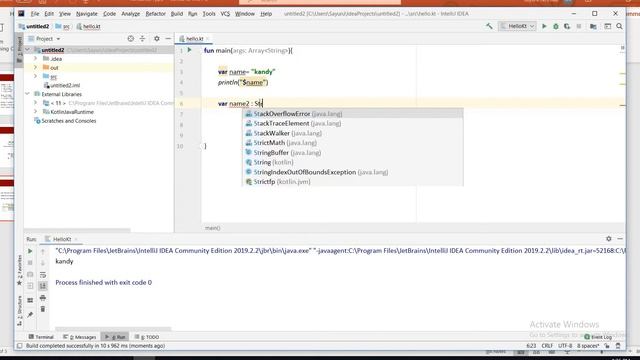
Task: Expand the out folder
Action: click(x=36, y=67)
